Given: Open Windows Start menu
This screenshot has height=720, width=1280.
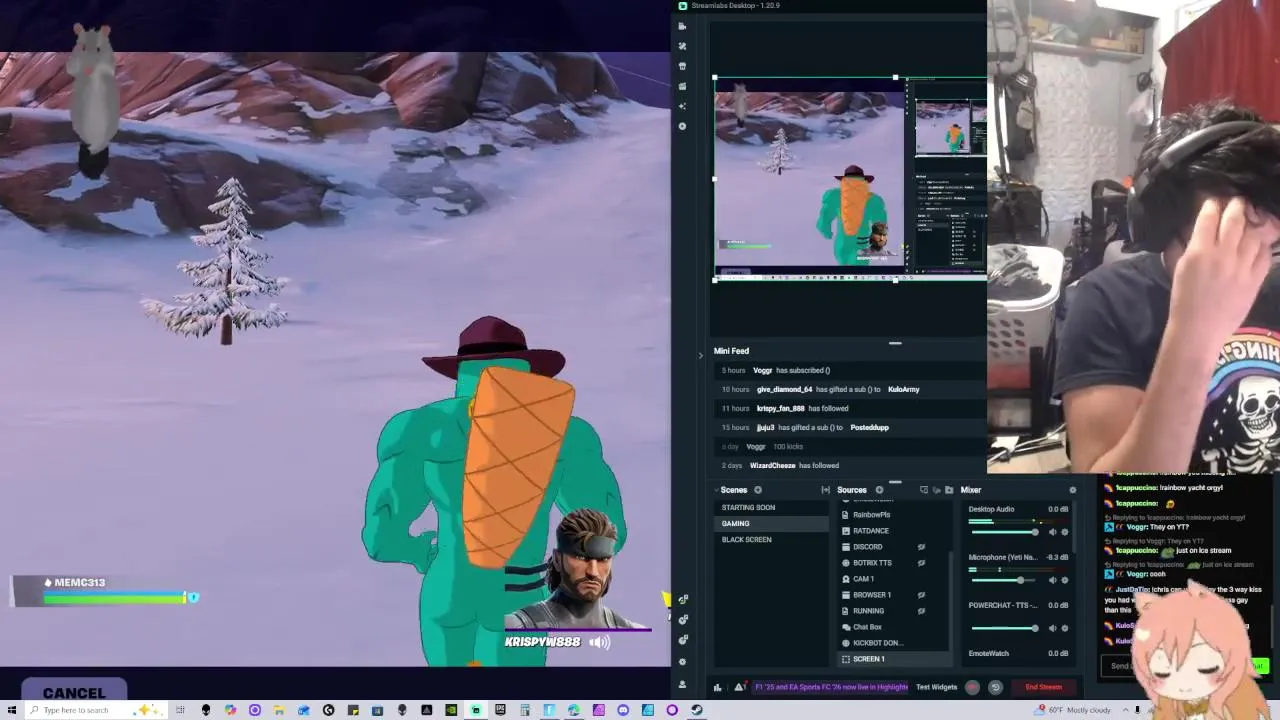Looking at the screenshot, I should click(12, 710).
